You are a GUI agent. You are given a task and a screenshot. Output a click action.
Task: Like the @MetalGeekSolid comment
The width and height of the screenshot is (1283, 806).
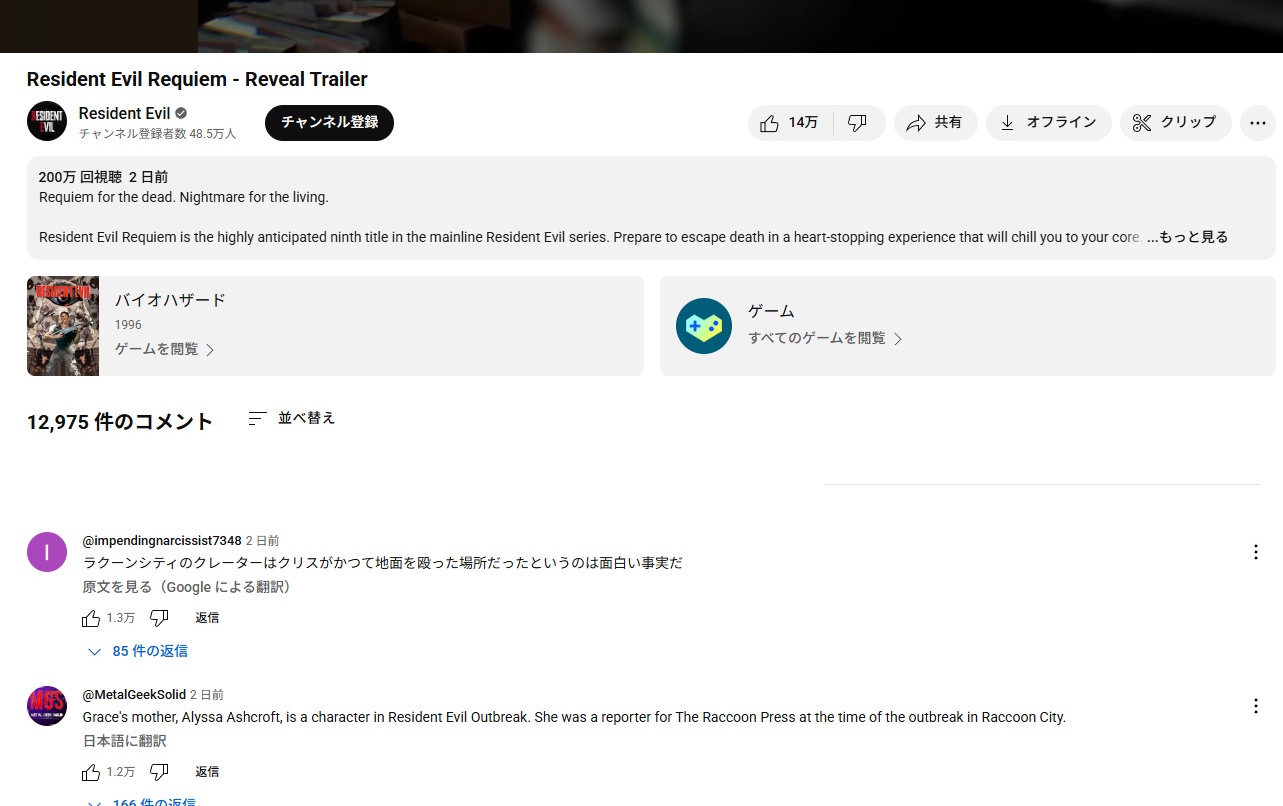91,772
